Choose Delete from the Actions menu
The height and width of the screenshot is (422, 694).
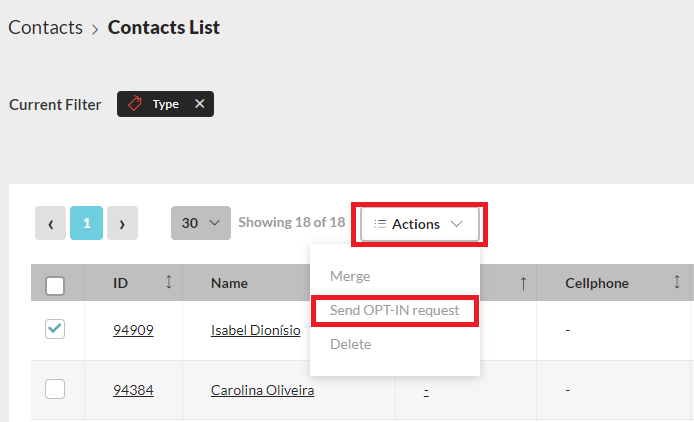[x=350, y=344]
